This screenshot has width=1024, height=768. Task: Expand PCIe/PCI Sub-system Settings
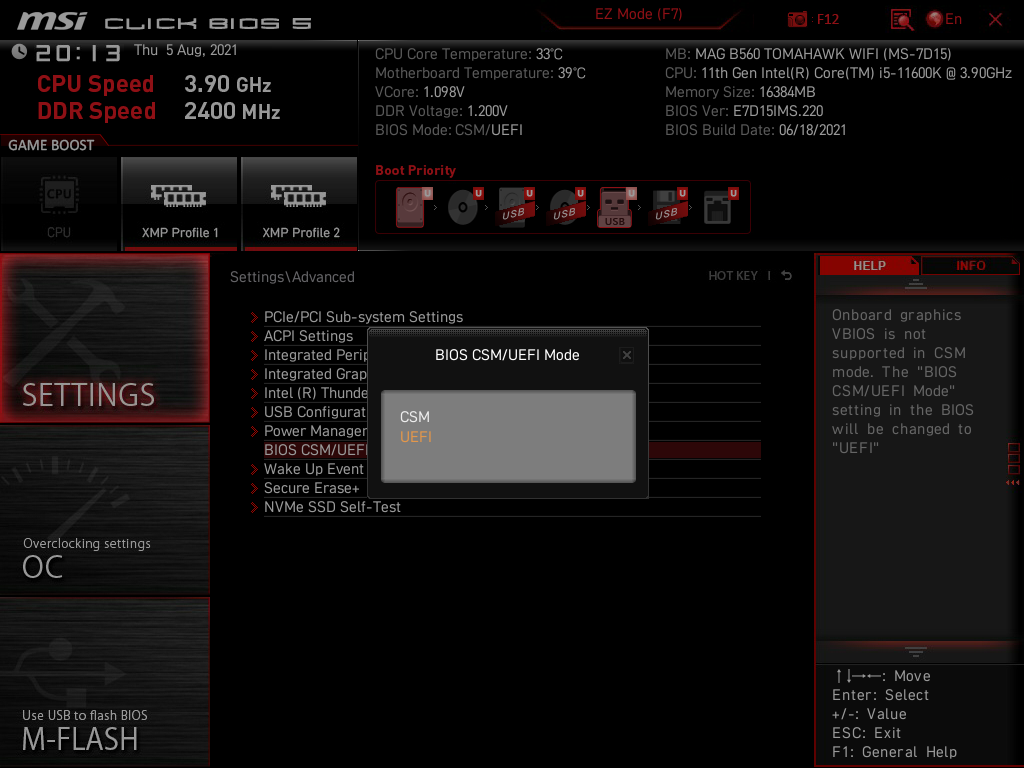[x=506, y=317]
